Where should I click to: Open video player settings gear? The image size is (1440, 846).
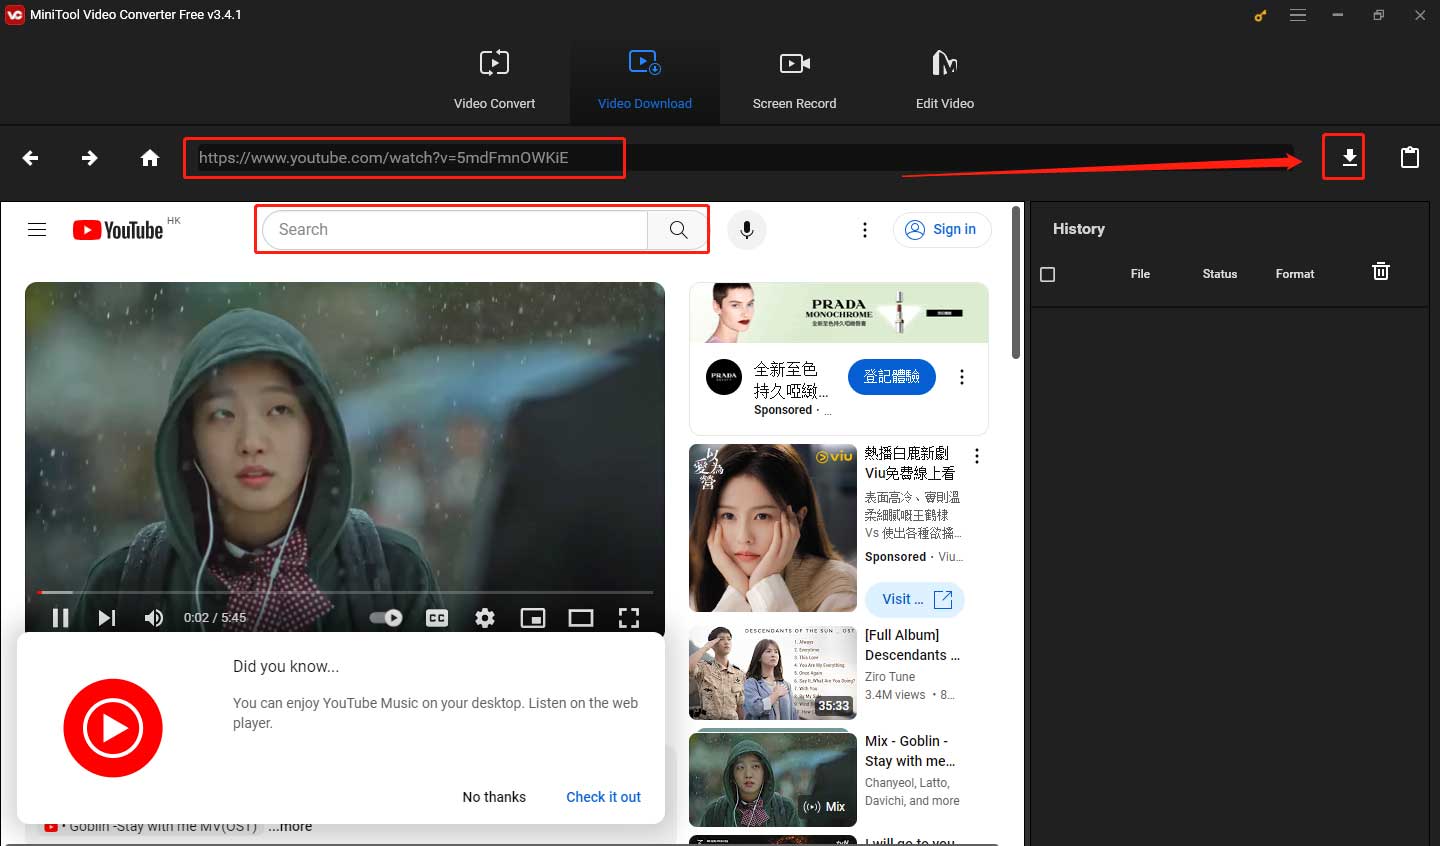click(x=485, y=618)
